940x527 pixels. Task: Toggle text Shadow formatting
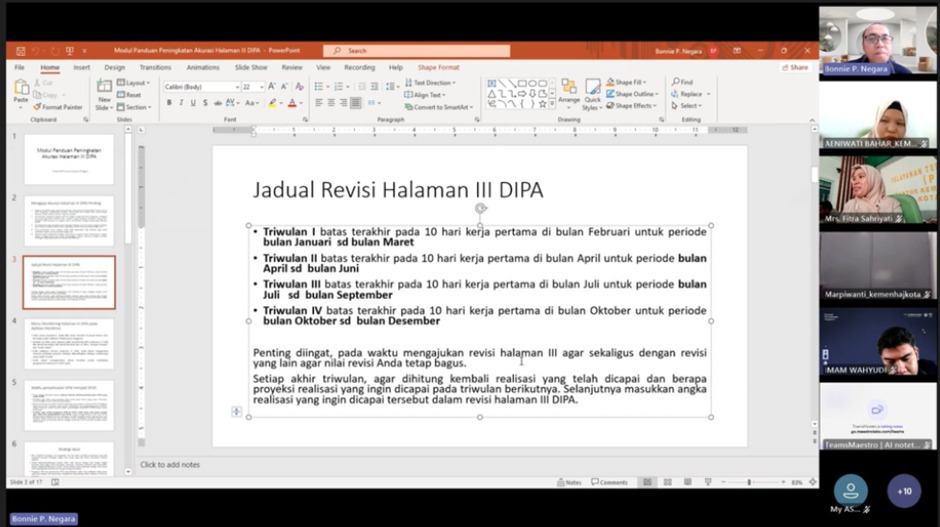click(205, 103)
